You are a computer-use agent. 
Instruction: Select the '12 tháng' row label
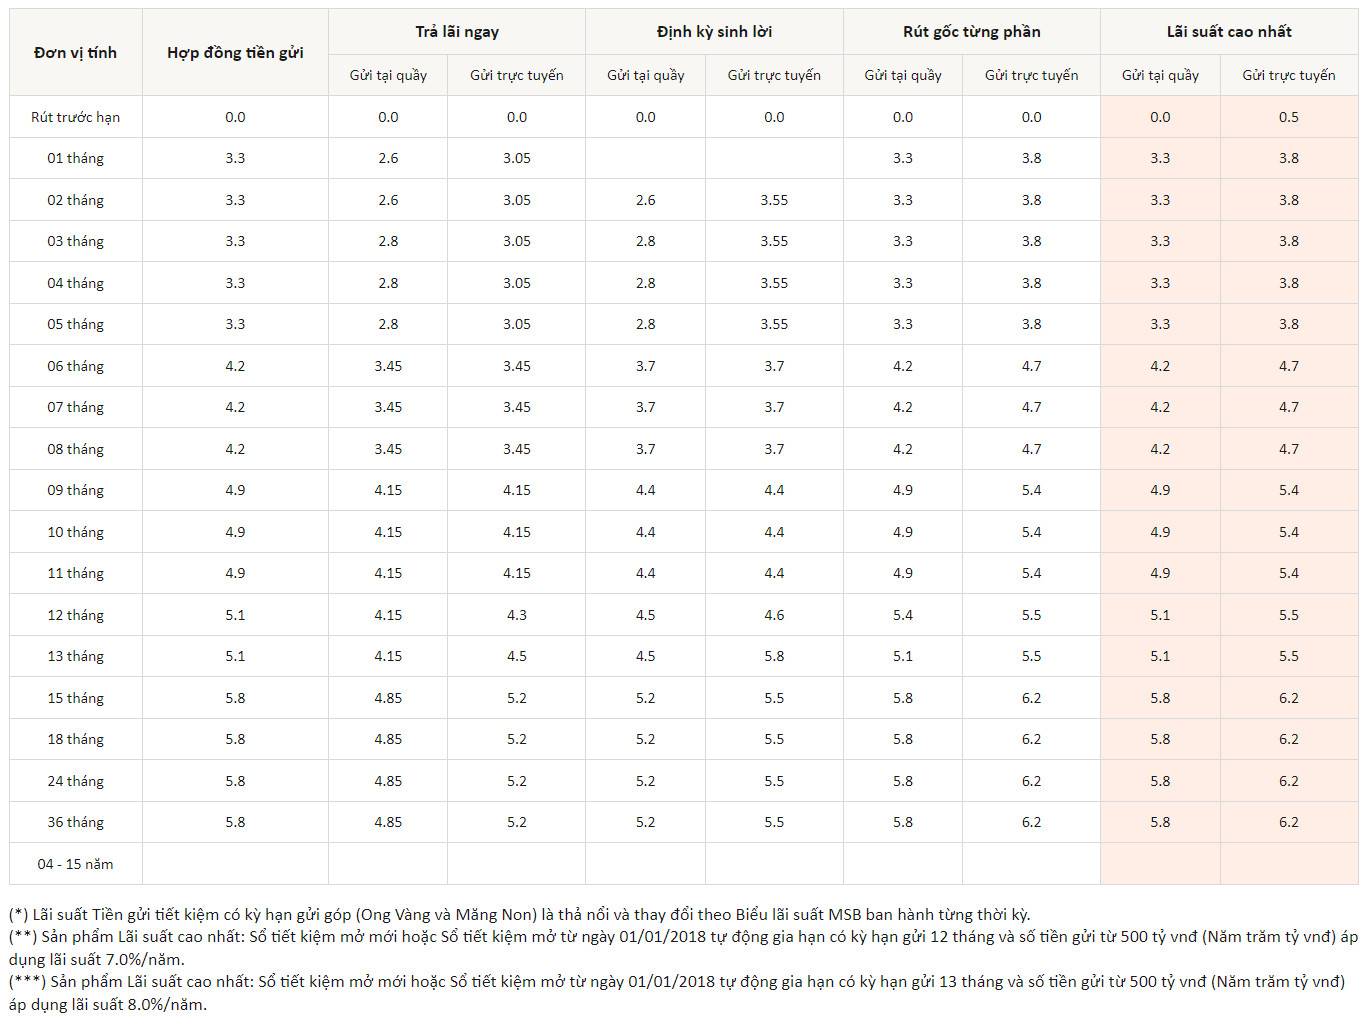(x=75, y=615)
